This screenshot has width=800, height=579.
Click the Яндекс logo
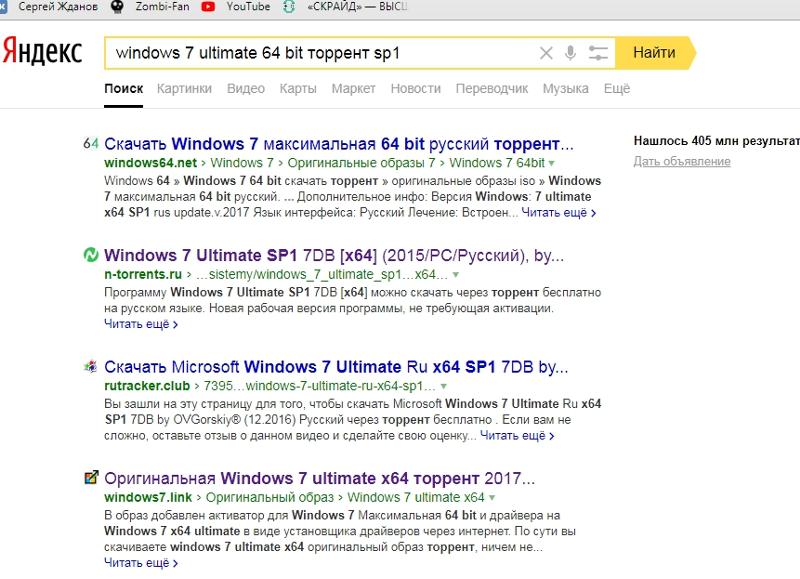click(x=42, y=52)
